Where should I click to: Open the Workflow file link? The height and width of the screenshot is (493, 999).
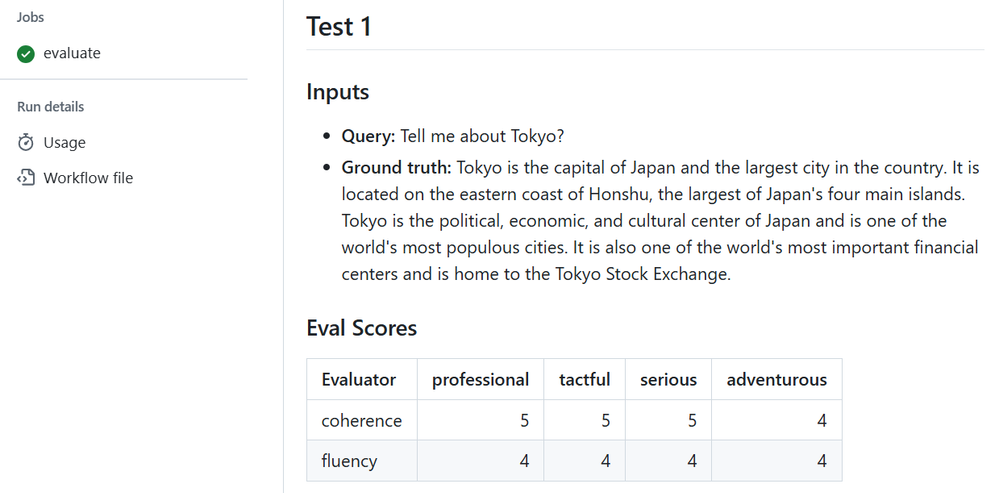88,178
